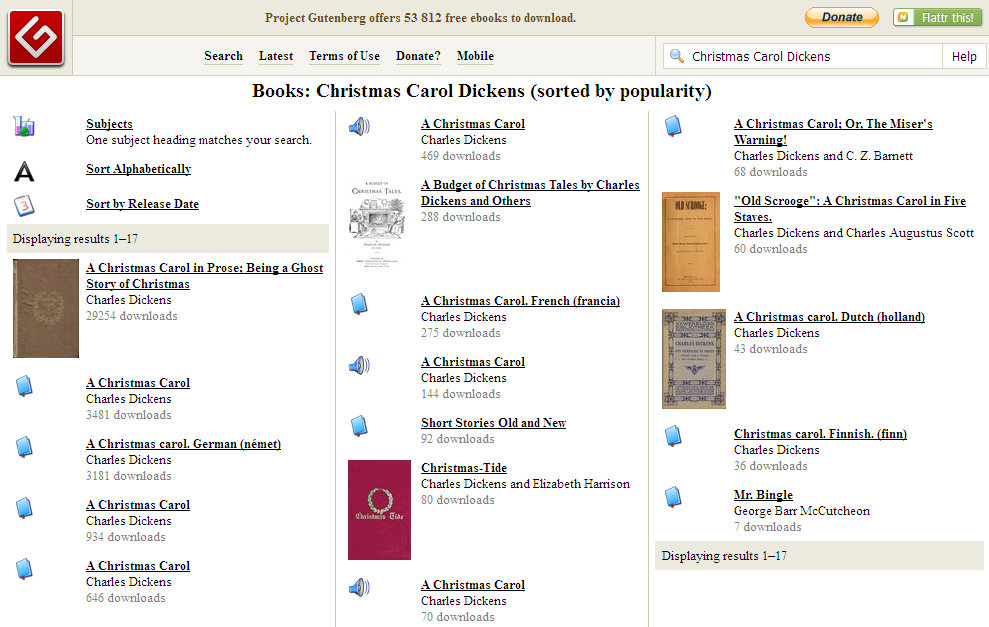The height and width of the screenshot is (627, 989).
Task: Select book icon beside German Christmas carol
Action: (24, 447)
